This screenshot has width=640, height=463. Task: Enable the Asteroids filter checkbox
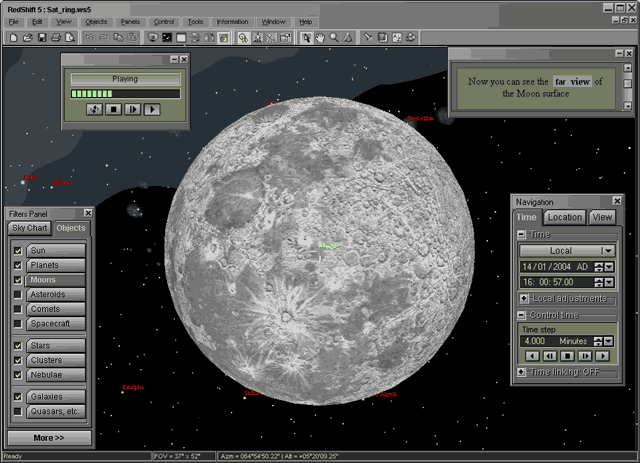pyautogui.click(x=18, y=295)
